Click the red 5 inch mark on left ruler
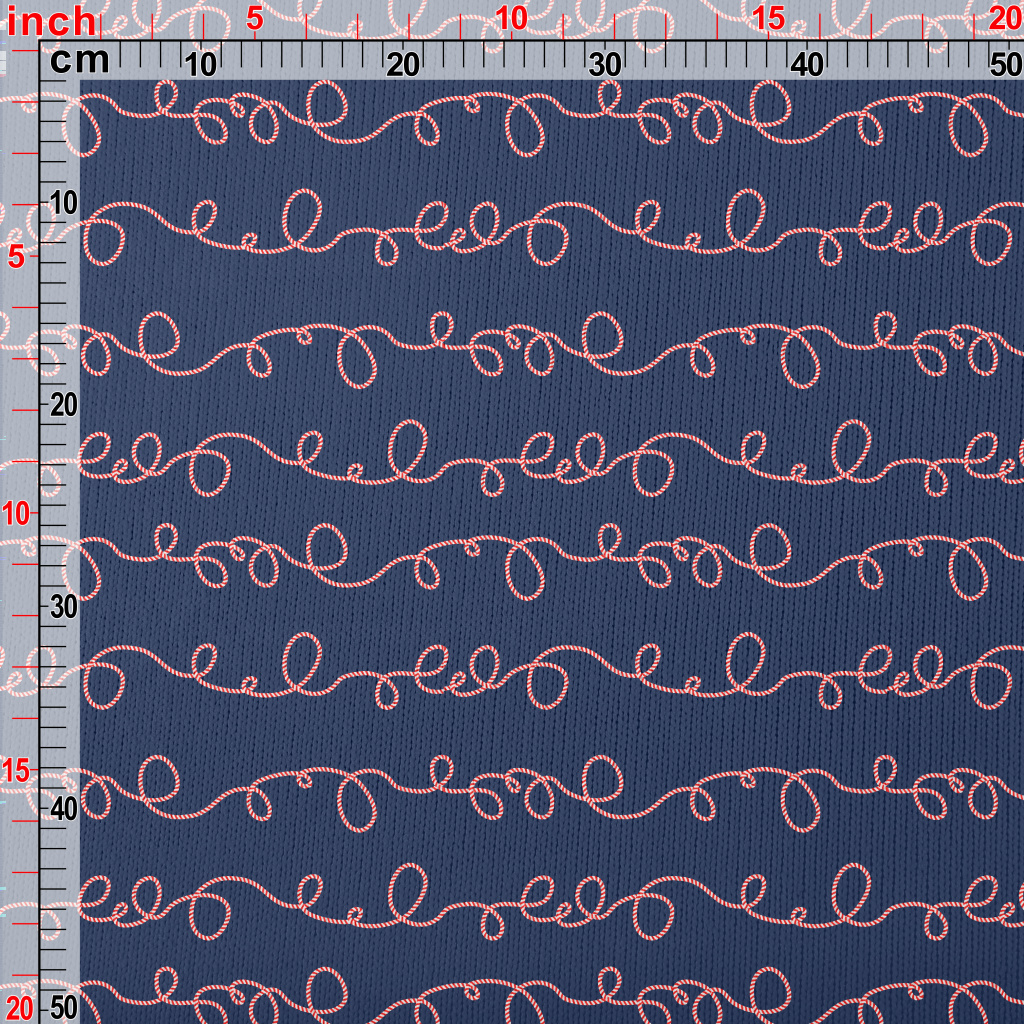The image size is (1024, 1024). point(16,257)
